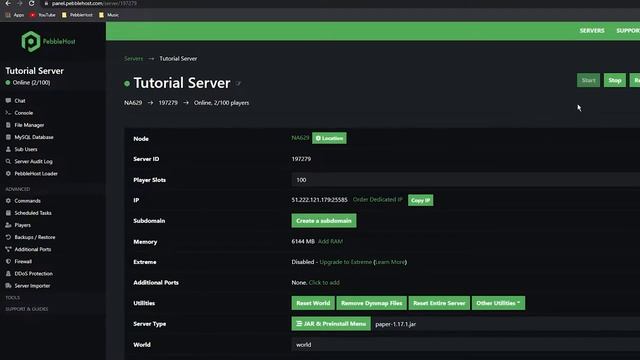Screen dimensions: 640x360
Task: Expand Support & Guides sidebar section
Action: click(27, 309)
